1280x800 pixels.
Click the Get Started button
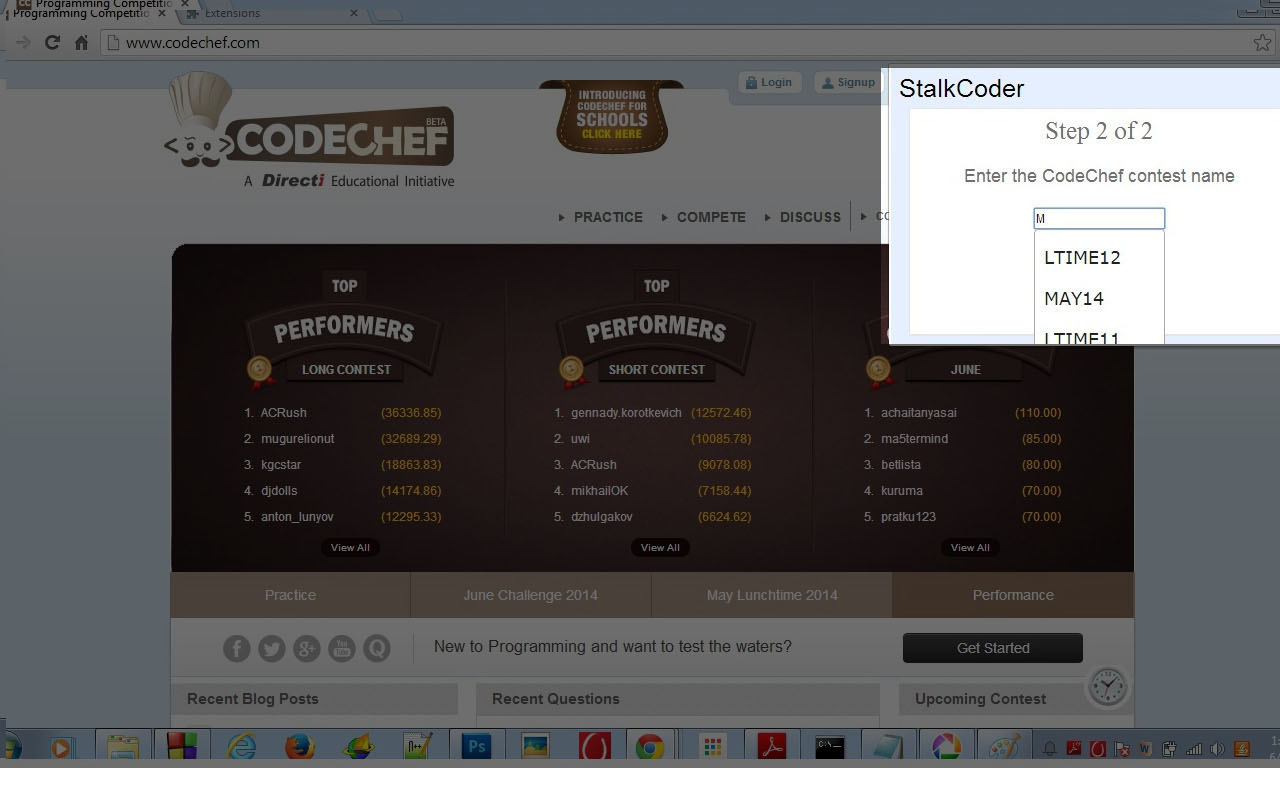[x=993, y=648]
